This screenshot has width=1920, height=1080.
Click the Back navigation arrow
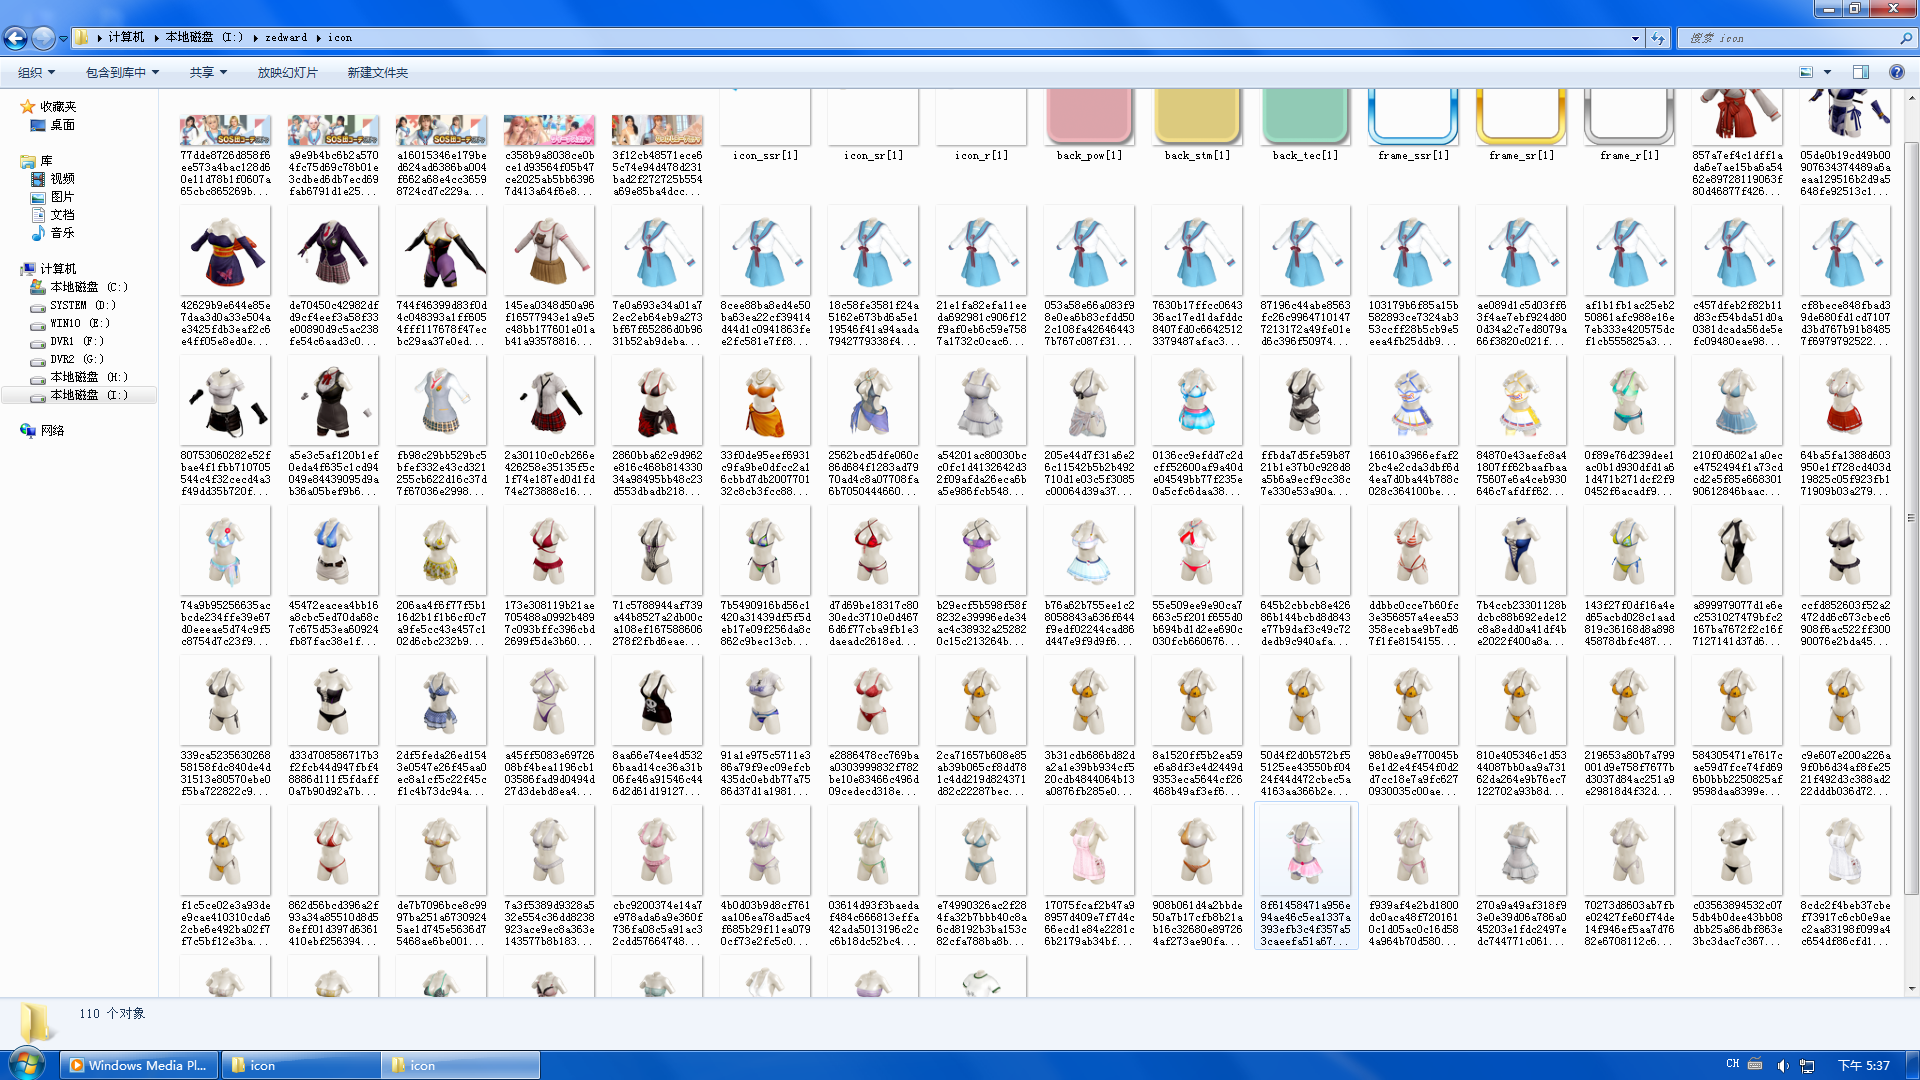coord(15,38)
